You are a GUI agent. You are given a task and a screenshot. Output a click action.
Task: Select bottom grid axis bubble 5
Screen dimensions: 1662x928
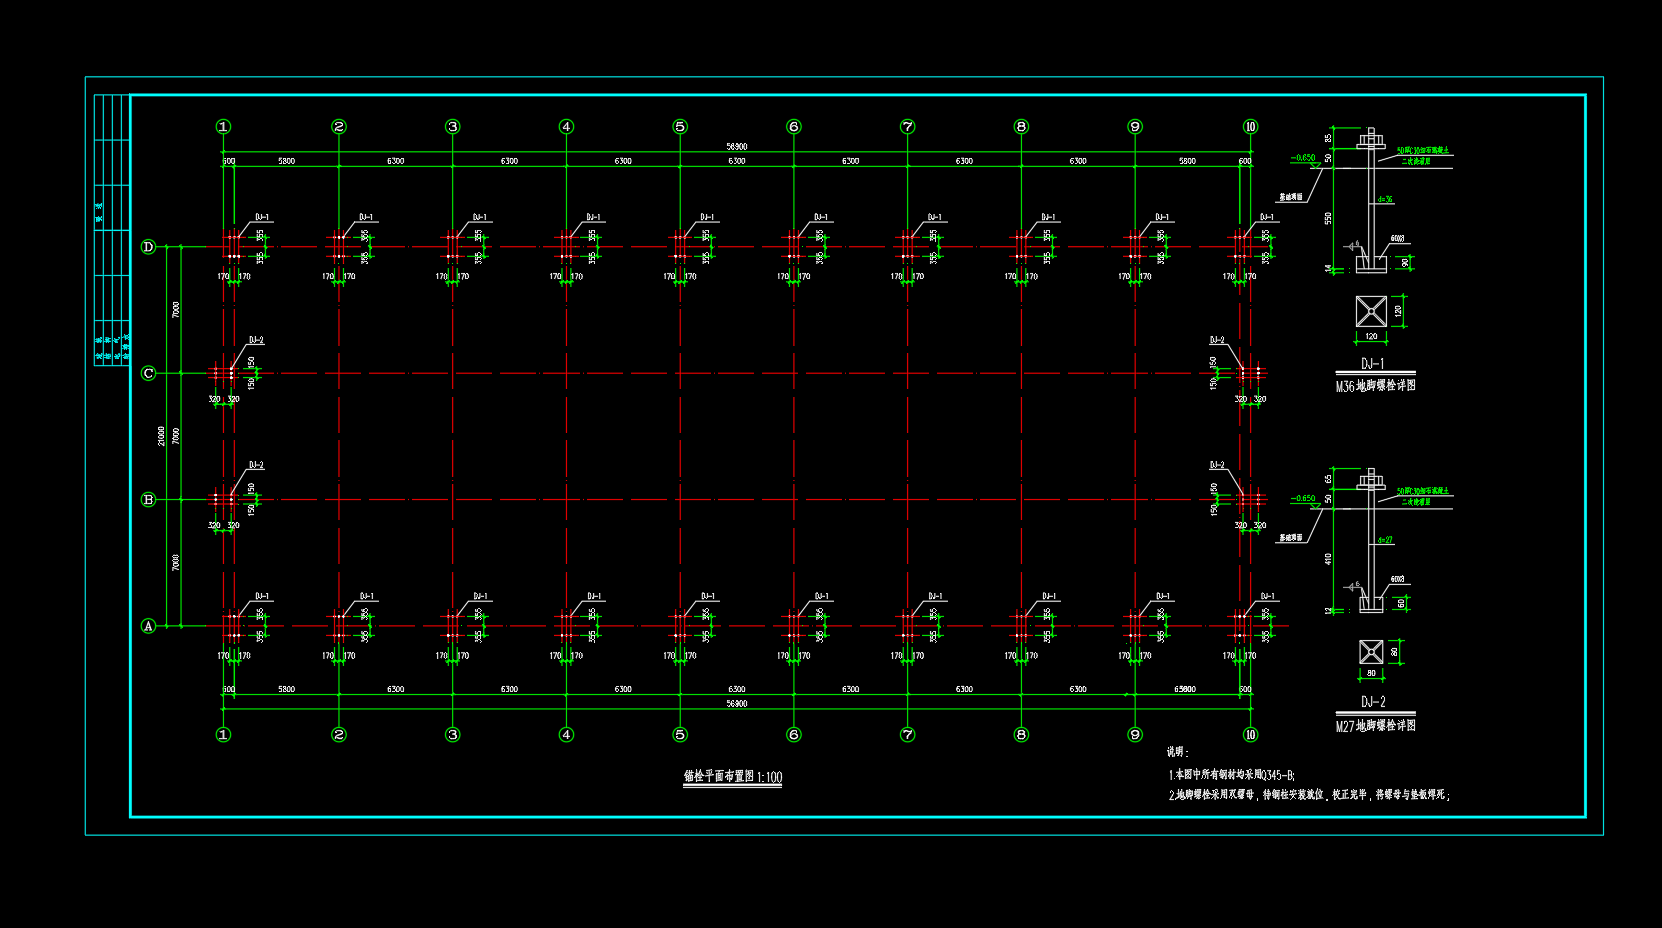[680, 735]
